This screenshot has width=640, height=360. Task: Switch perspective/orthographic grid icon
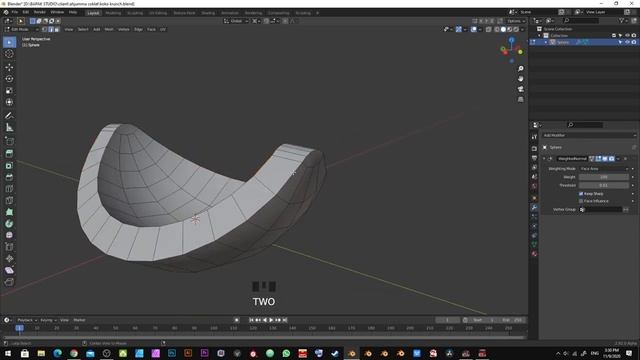click(520, 99)
